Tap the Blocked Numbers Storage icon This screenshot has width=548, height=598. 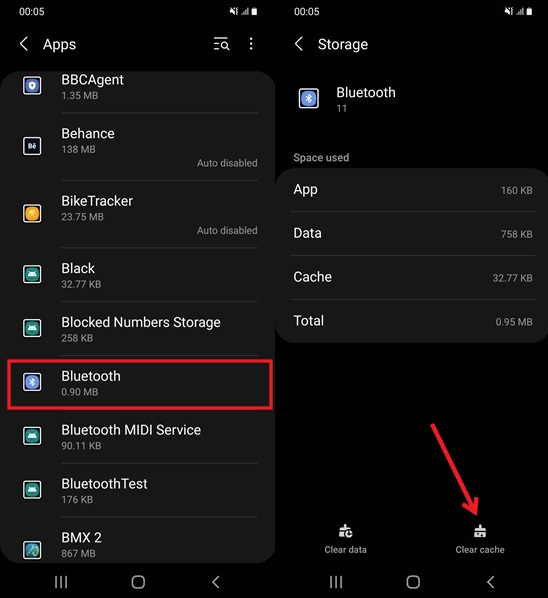coord(32,328)
